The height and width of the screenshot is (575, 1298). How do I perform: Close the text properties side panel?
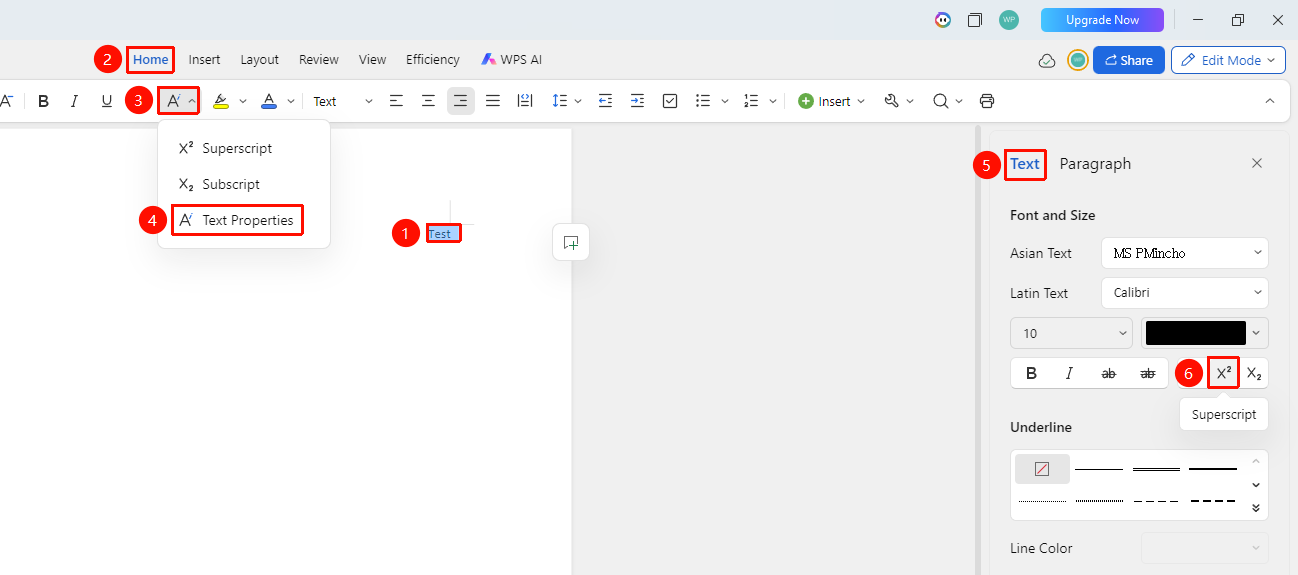point(1257,164)
